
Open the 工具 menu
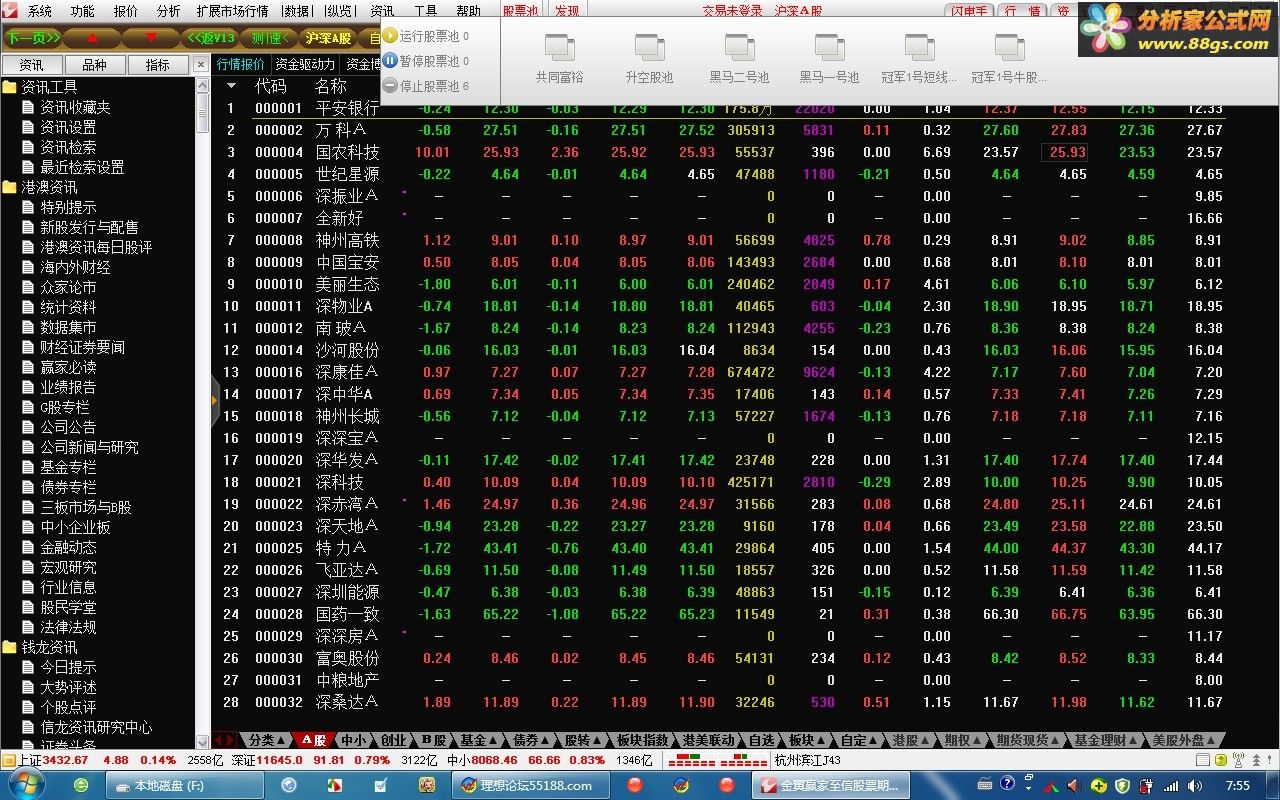(x=426, y=11)
